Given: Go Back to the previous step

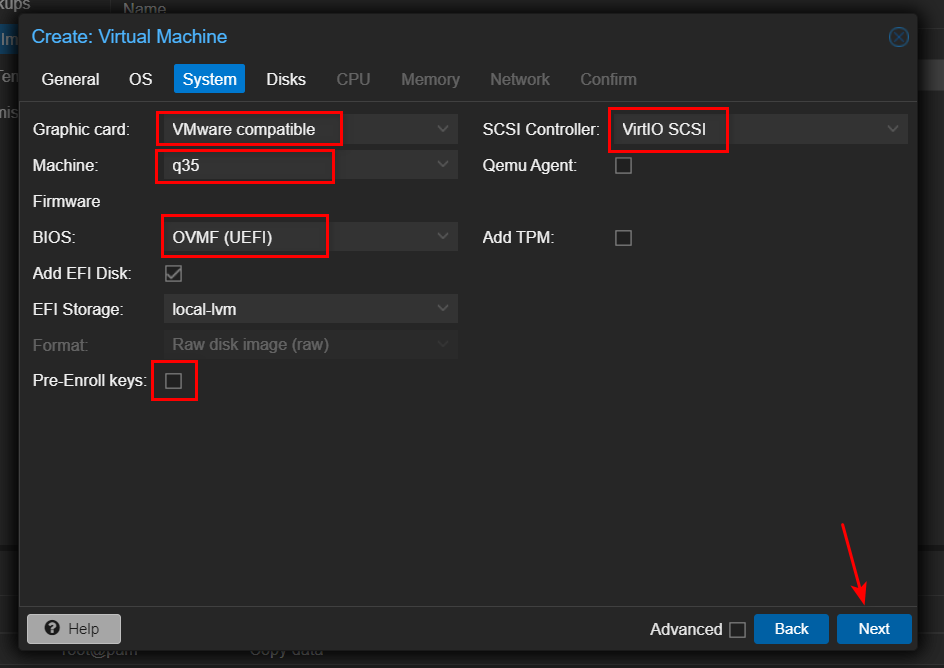Looking at the screenshot, I should pos(791,629).
